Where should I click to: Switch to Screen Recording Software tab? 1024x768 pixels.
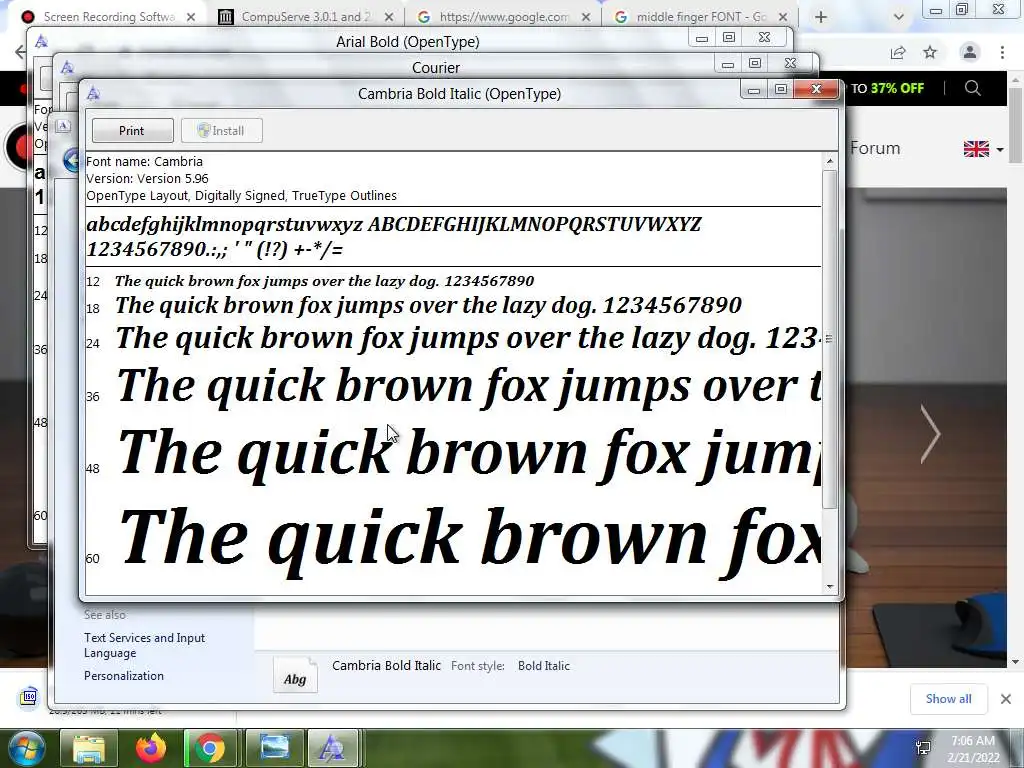point(108,17)
